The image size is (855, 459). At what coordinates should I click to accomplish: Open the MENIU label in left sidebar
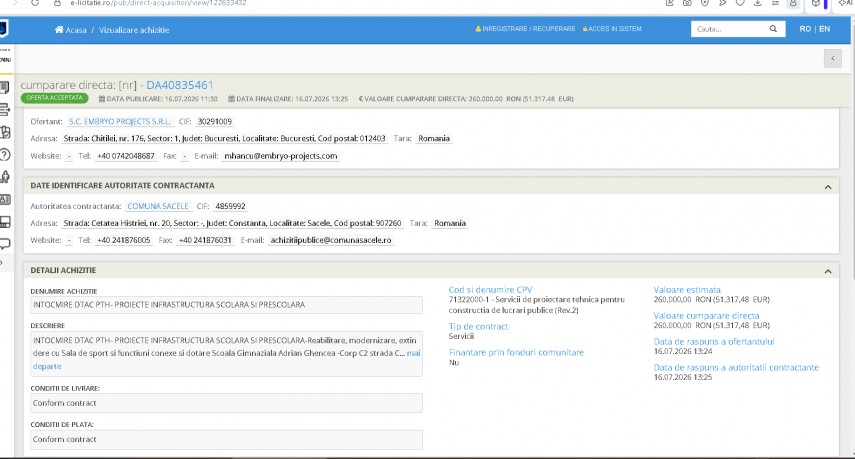point(5,60)
